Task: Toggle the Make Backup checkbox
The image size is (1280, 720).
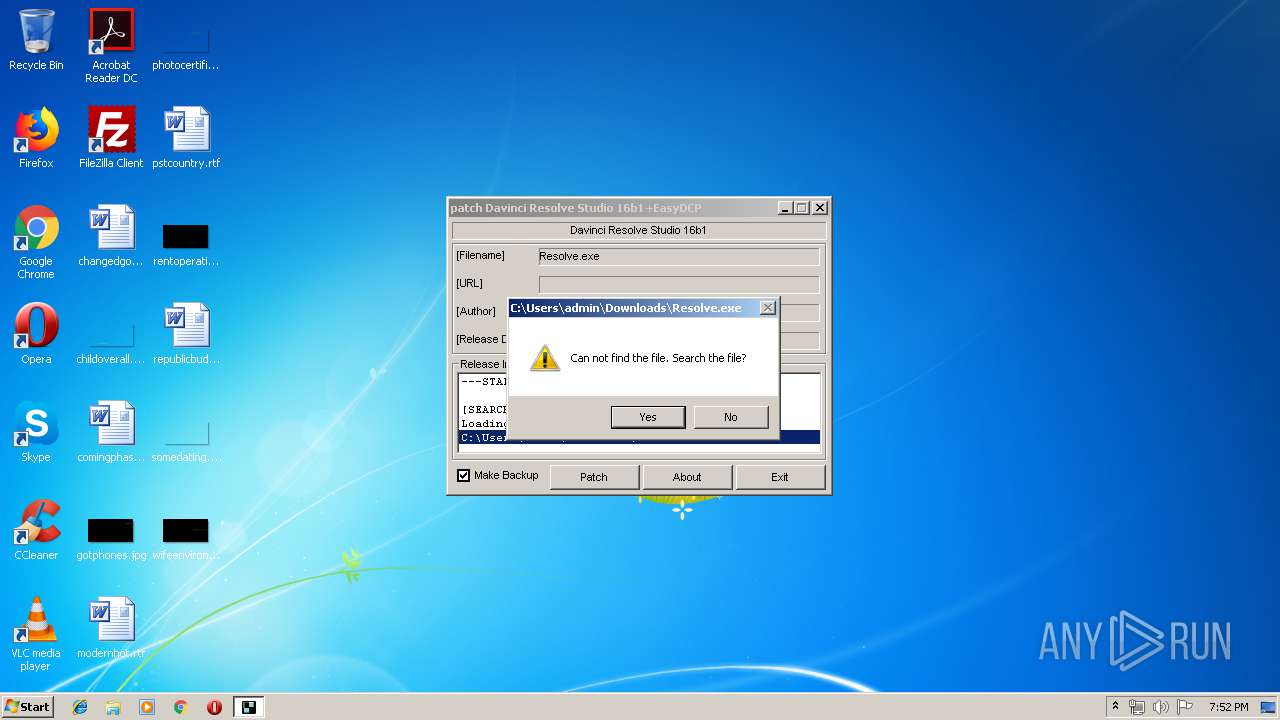Action: pos(464,476)
